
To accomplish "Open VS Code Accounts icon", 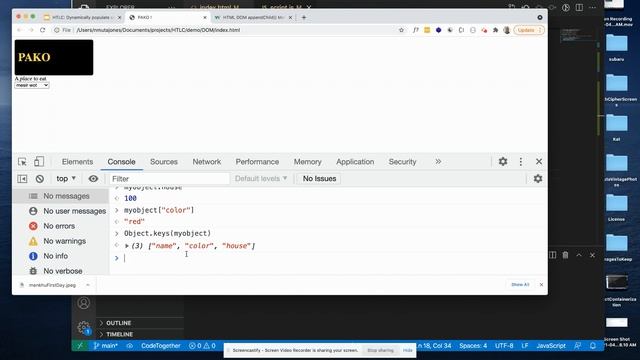I will [84, 303].
